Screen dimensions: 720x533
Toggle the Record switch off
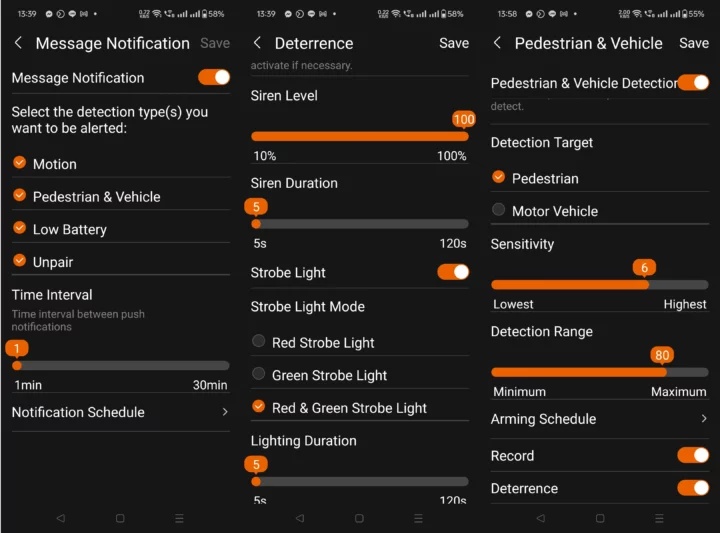click(693, 455)
